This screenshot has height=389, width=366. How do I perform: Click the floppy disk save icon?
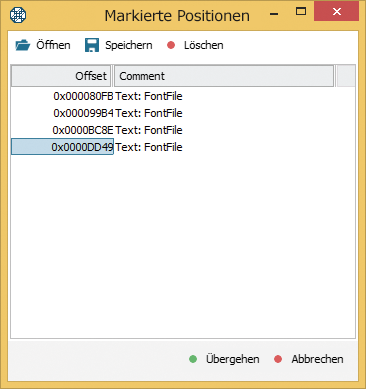pos(92,45)
